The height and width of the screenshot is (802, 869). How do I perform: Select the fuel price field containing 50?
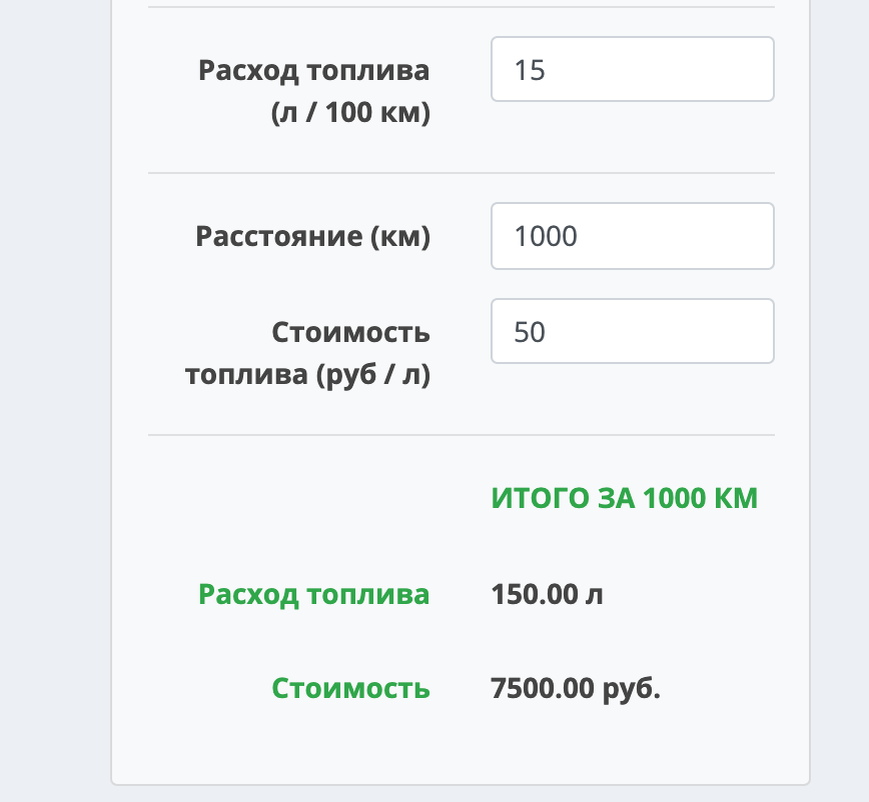coord(632,331)
